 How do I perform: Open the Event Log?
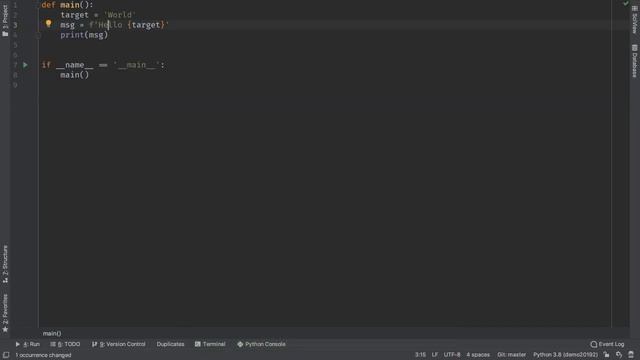607,344
